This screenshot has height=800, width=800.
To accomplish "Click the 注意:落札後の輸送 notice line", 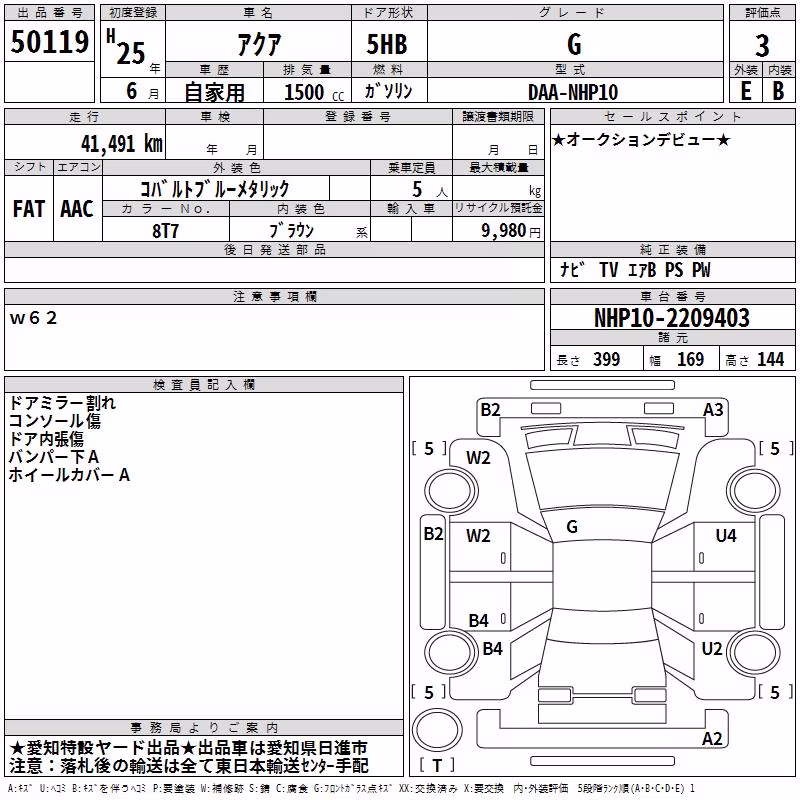I will click(x=188, y=766).
